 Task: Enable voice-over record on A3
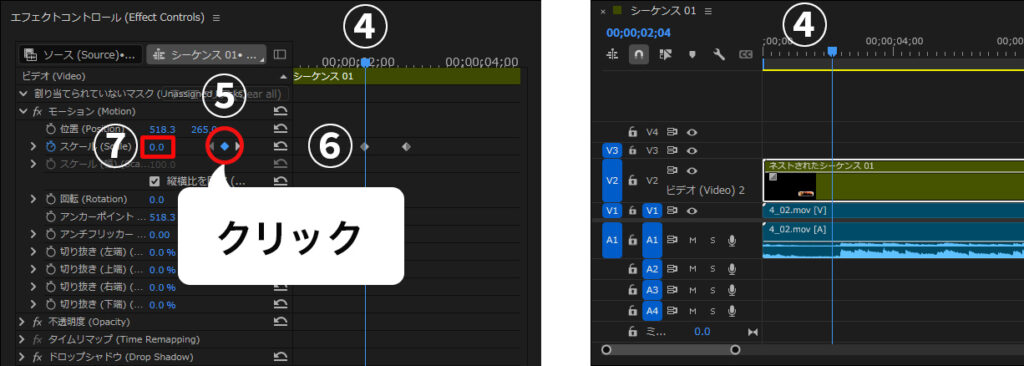(731, 290)
